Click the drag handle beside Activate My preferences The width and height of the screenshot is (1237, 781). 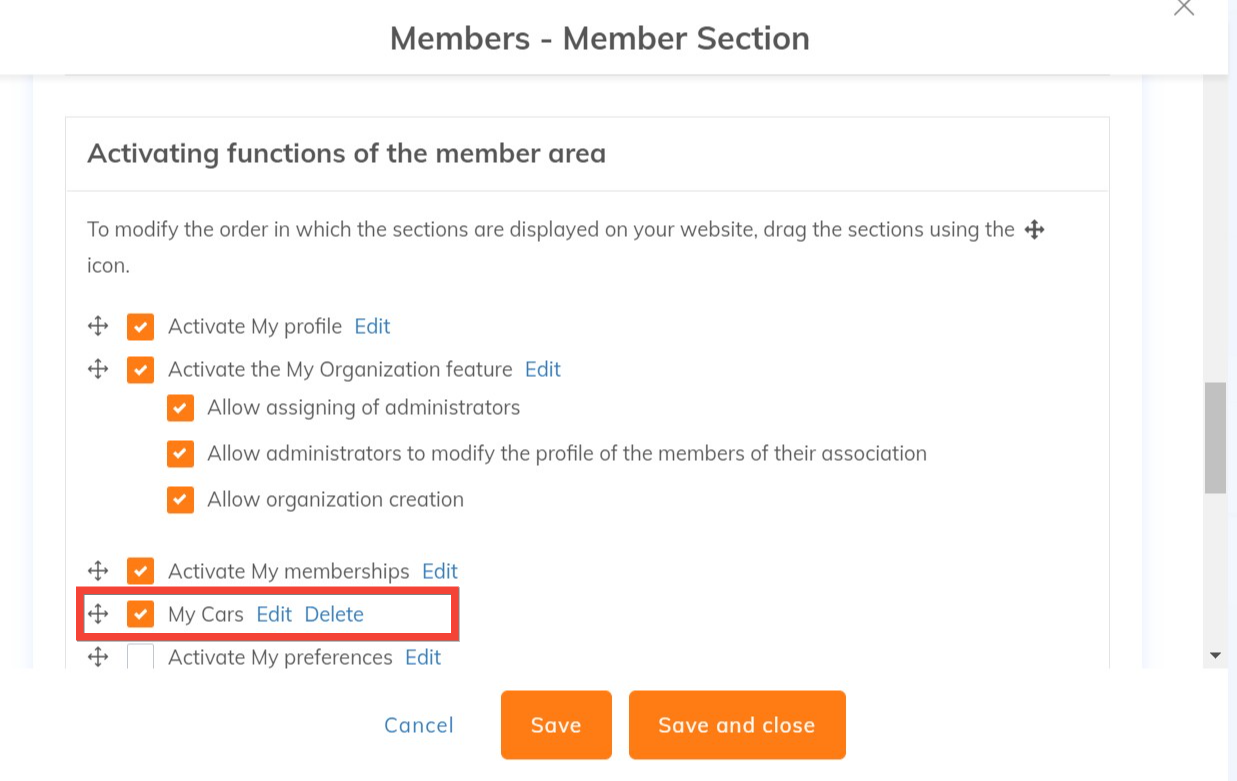coord(98,657)
